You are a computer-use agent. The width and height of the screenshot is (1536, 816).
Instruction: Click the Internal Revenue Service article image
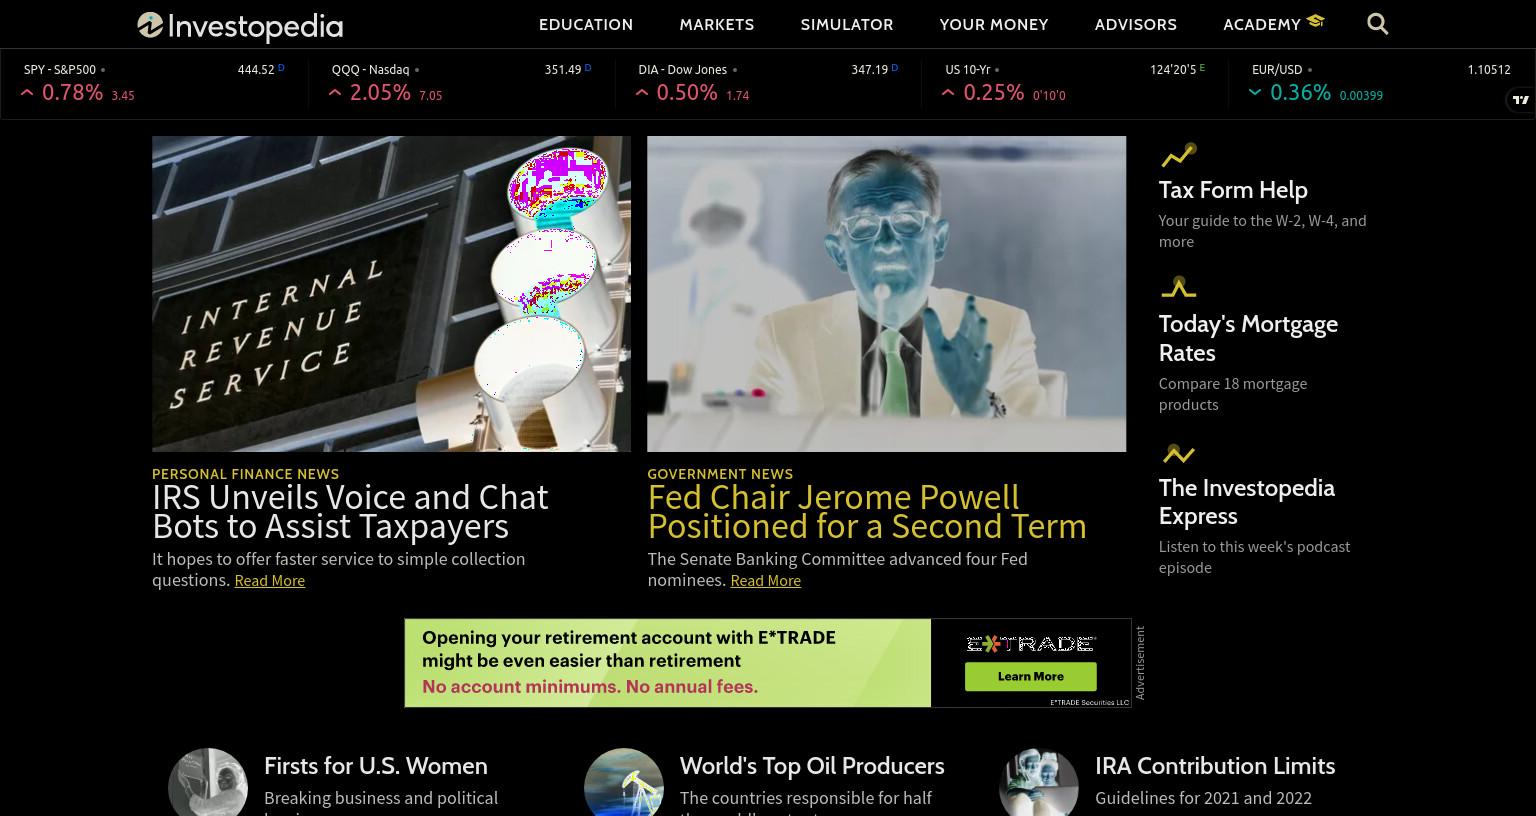tap(391, 294)
